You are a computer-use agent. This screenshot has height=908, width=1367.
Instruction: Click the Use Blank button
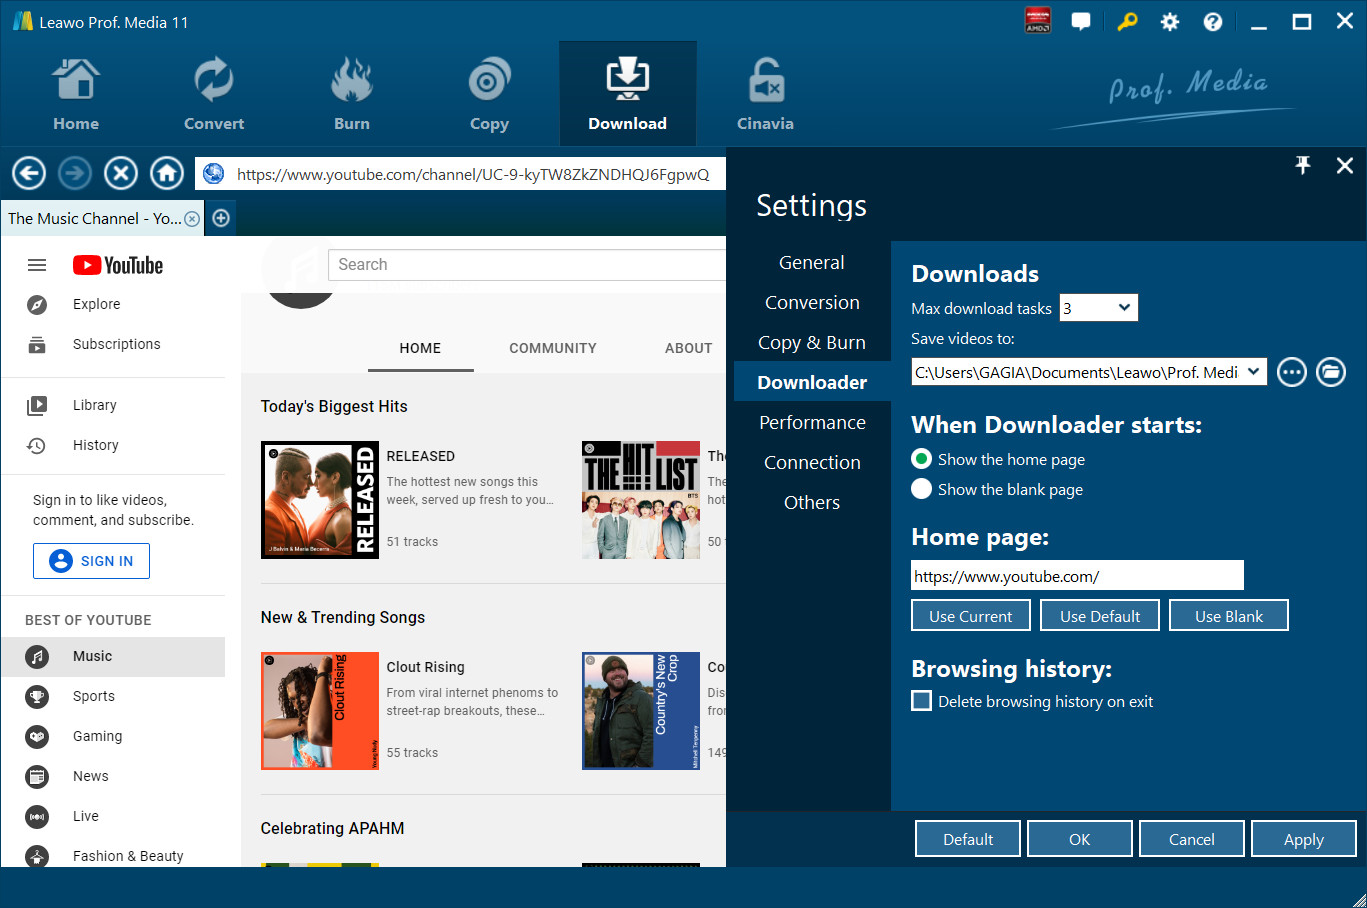click(x=1229, y=616)
